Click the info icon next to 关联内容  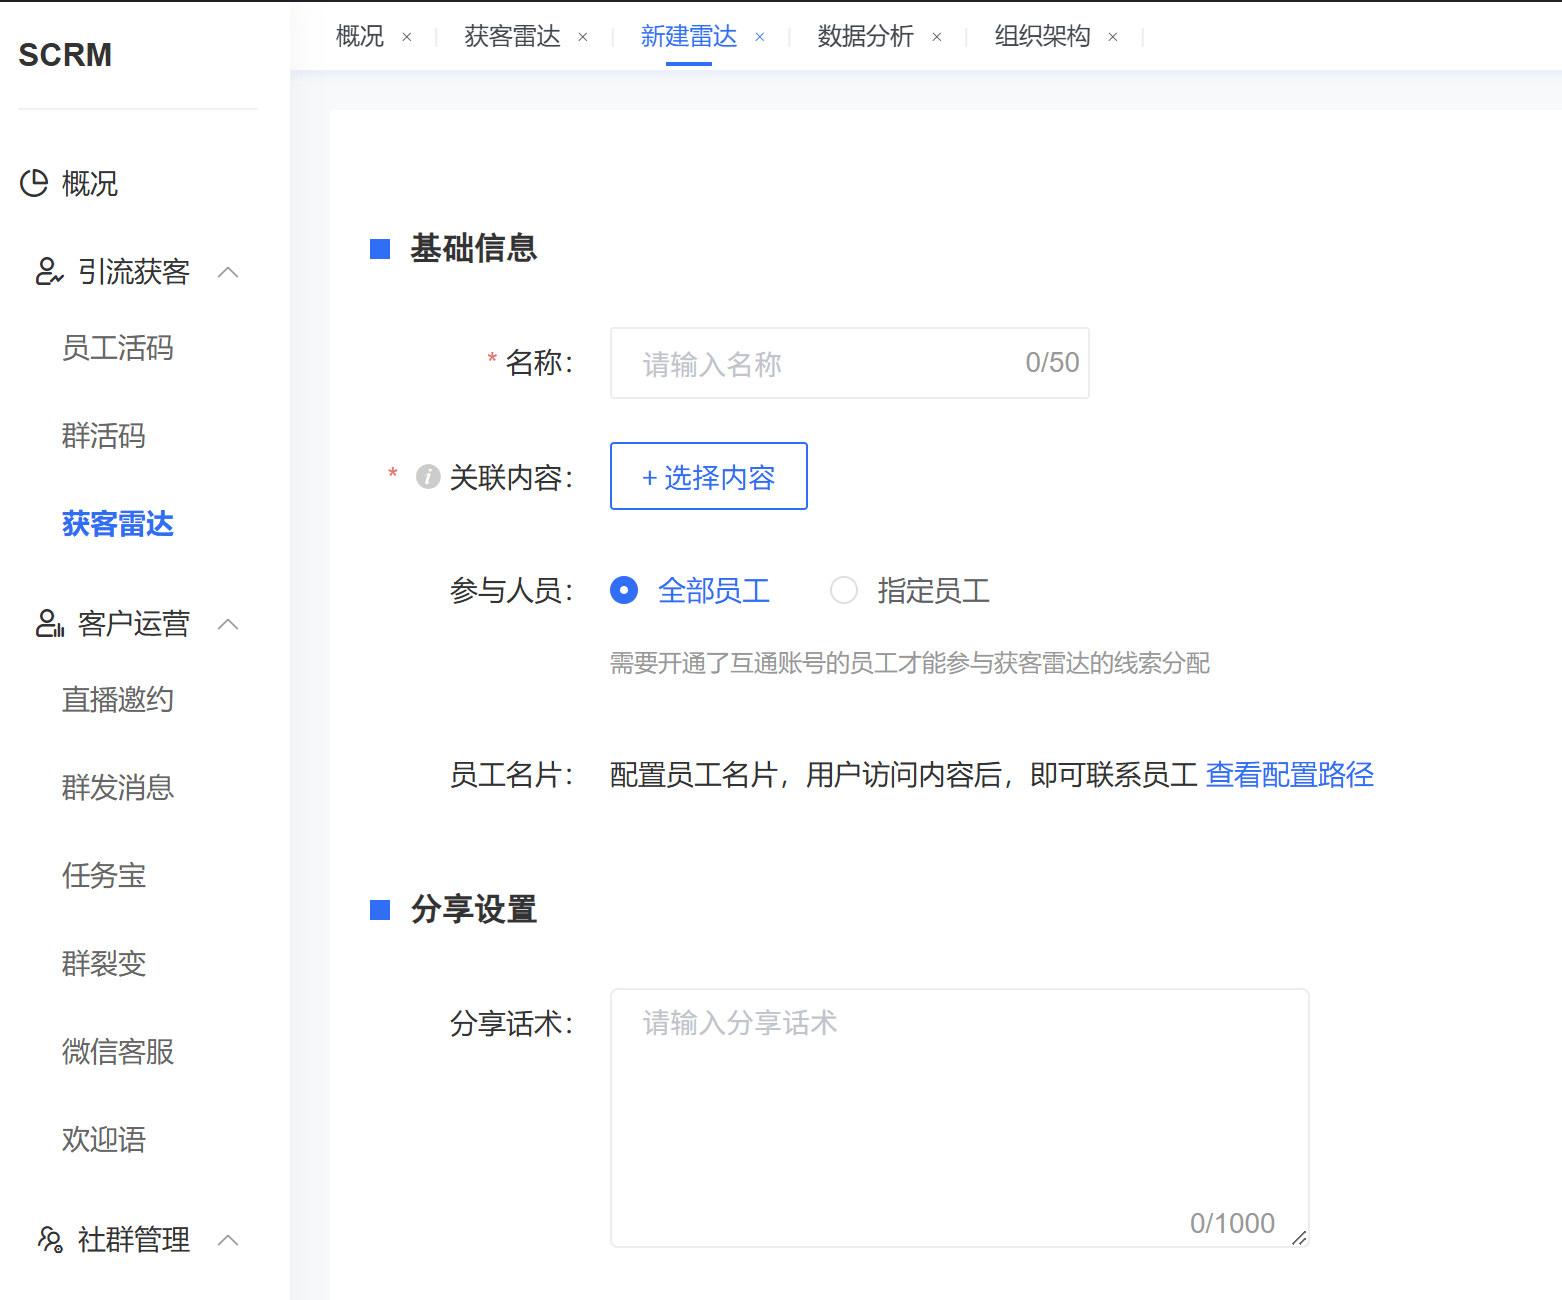click(428, 477)
